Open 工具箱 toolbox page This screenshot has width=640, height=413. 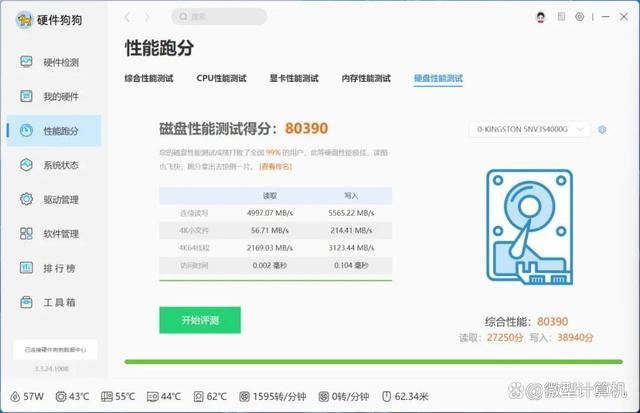pyautogui.click(x=59, y=302)
